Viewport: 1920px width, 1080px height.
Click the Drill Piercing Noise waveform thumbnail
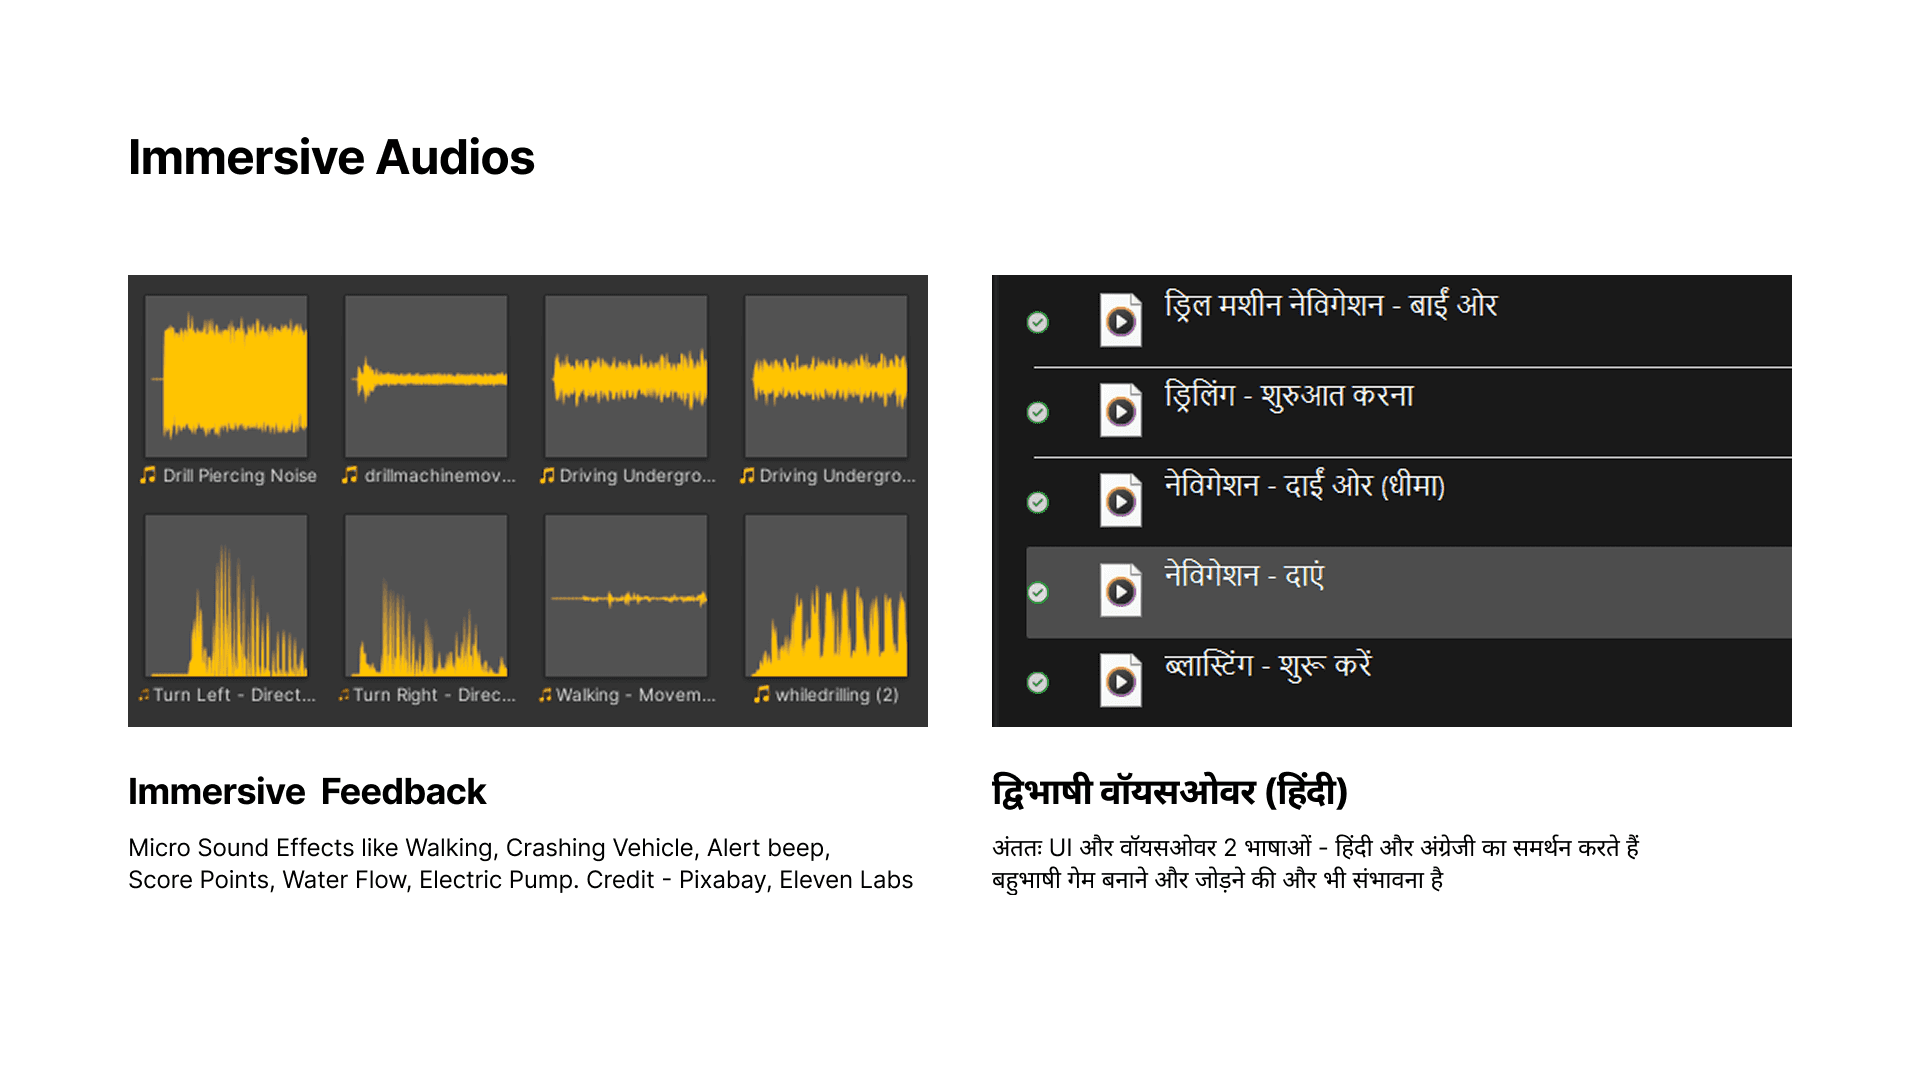pos(226,377)
